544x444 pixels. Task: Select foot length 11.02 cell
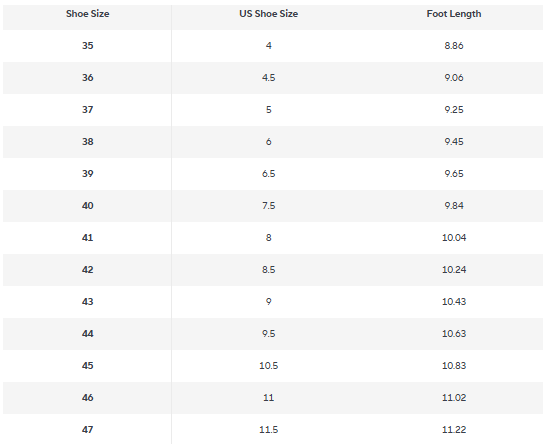point(454,398)
